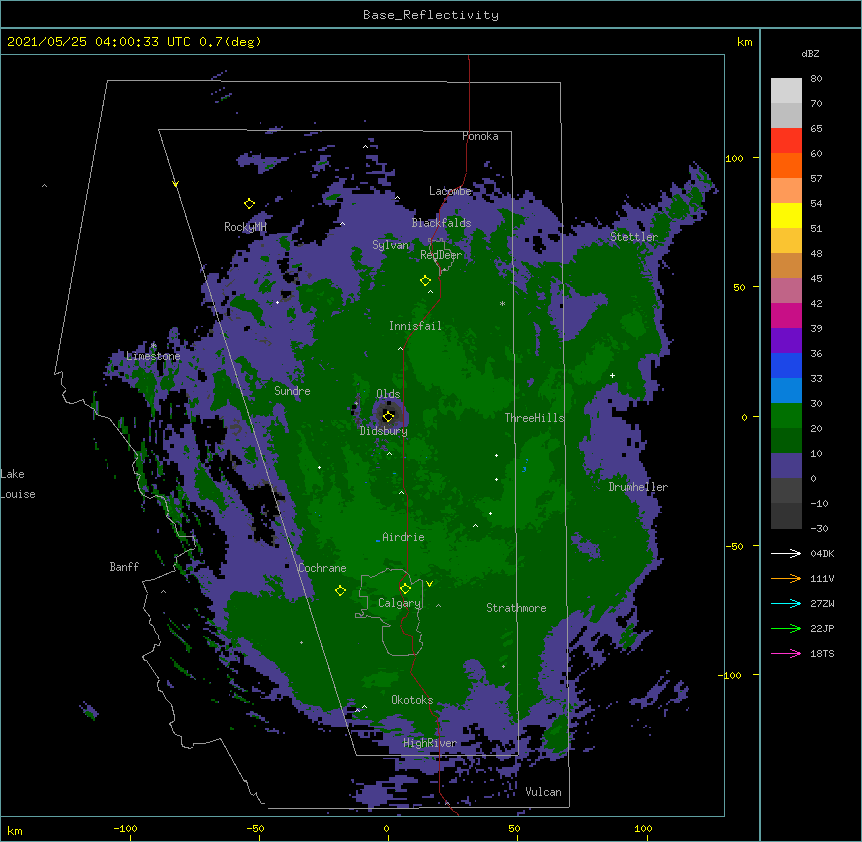Image resolution: width=862 pixels, height=842 pixels.
Task: Pick the red swatch between 65 and 60 dBZ
Action: (786, 141)
